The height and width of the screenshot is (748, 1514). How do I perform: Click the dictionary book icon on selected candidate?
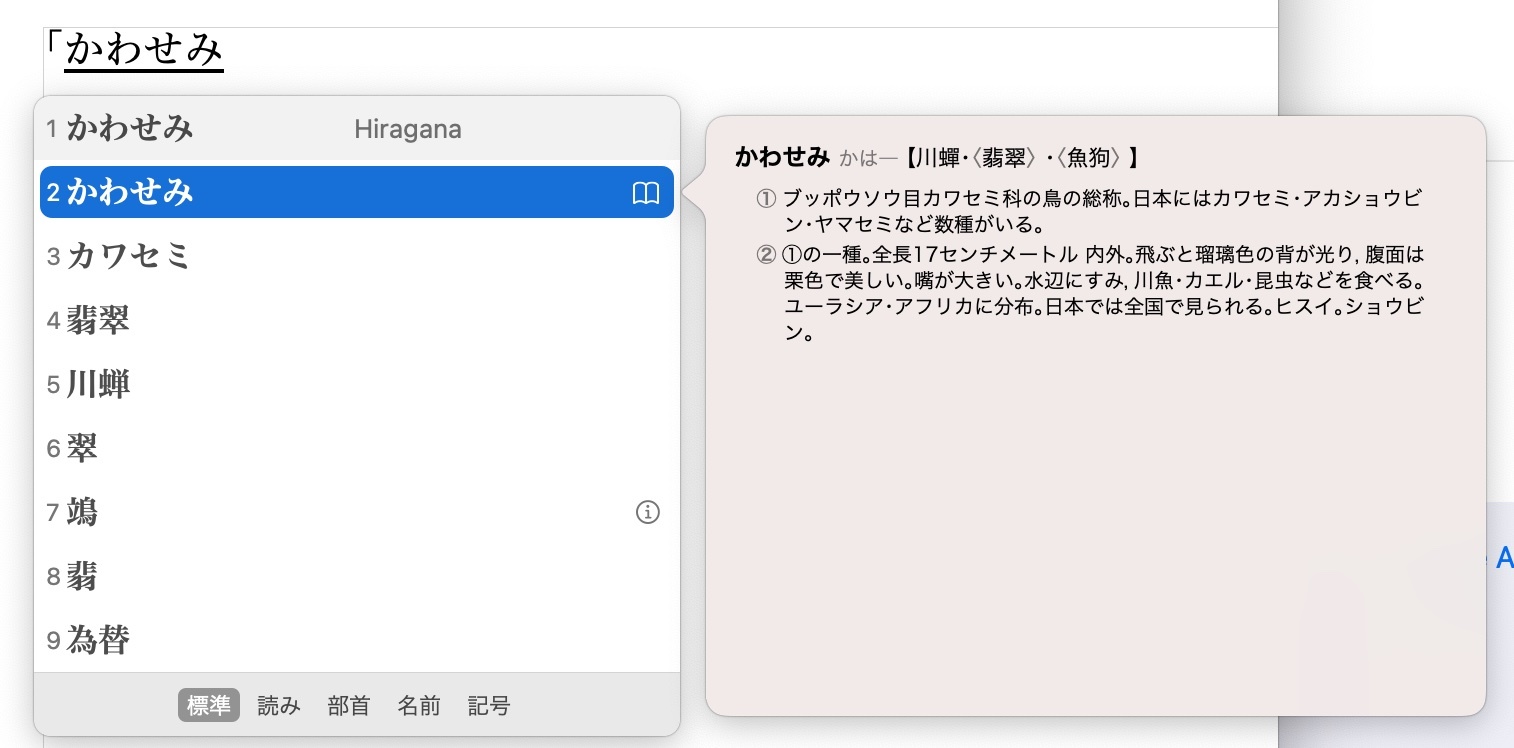pyautogui.click(x=646, y=193)
